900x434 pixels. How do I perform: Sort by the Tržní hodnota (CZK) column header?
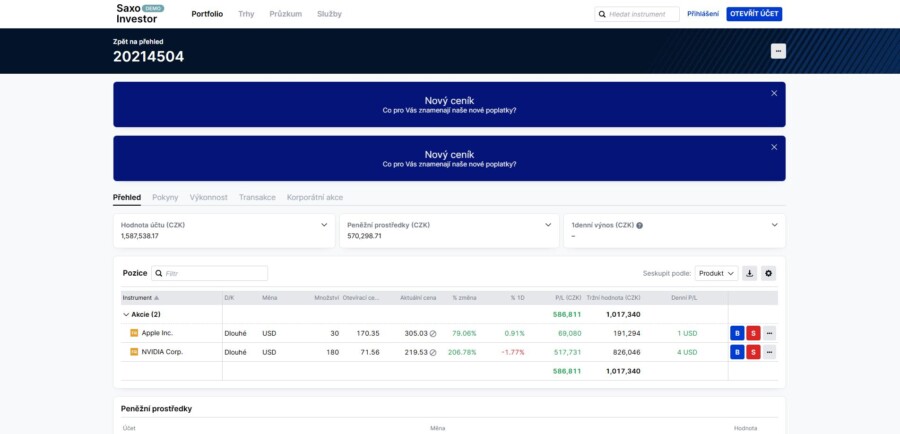pyautogui.click(x=613, y=298)
